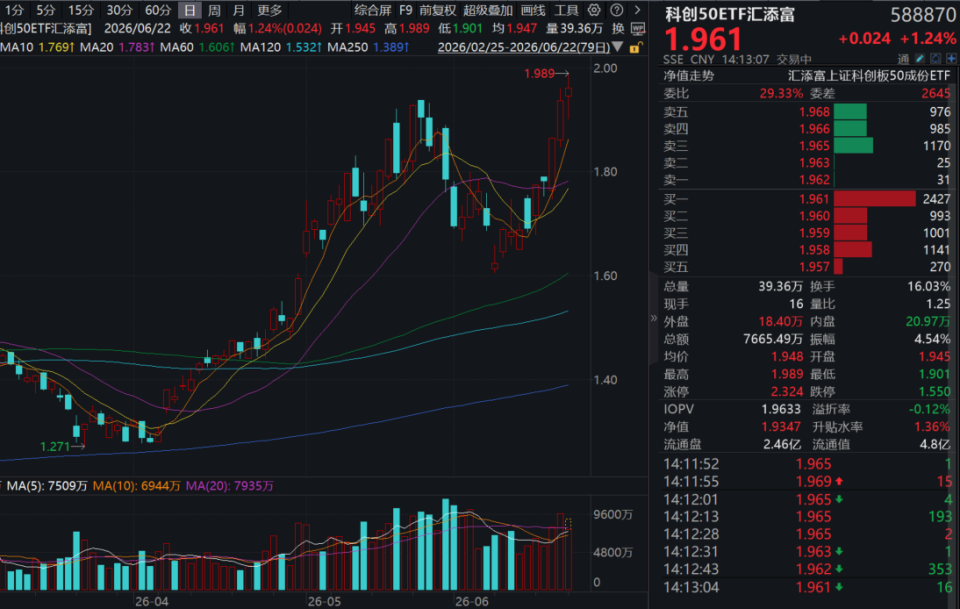
Task: Click the WP monitor icon
Action: coord(637,28)
